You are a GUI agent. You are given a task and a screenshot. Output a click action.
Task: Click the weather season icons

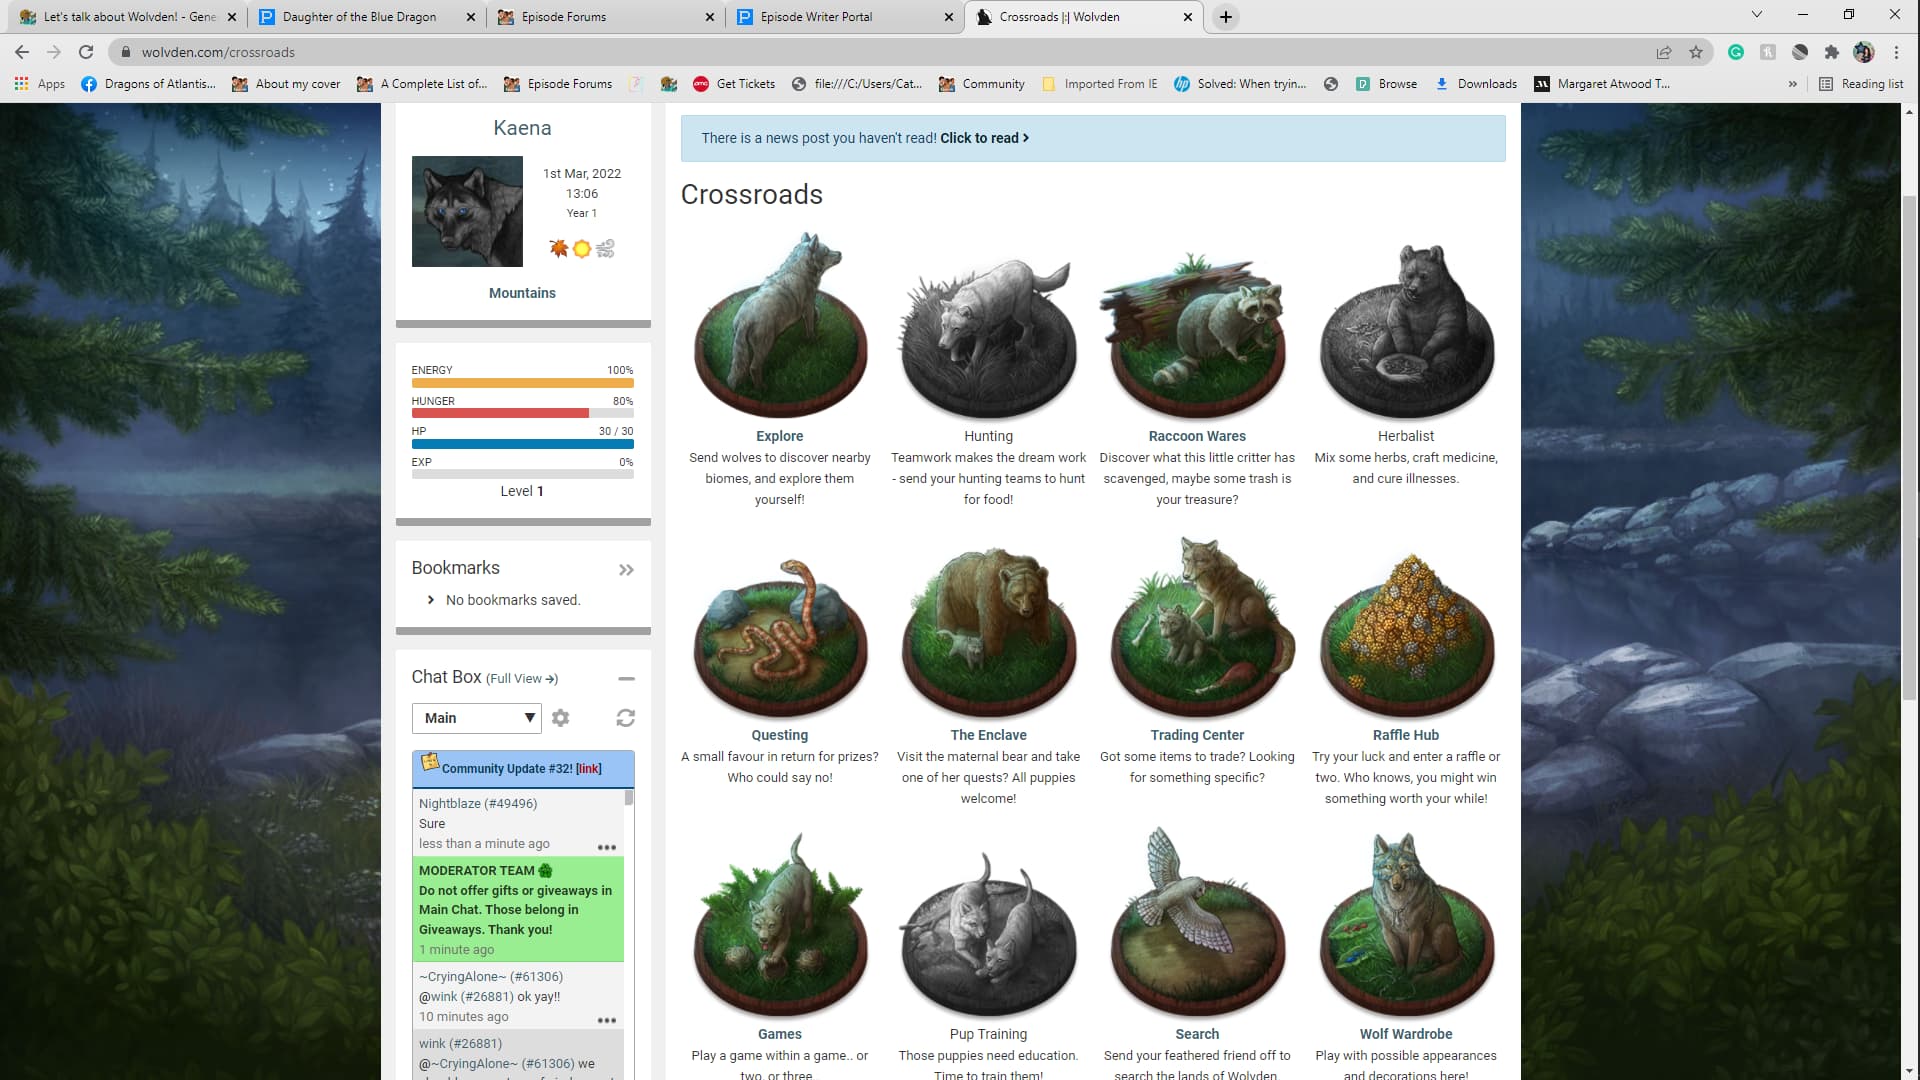[582, 248]
